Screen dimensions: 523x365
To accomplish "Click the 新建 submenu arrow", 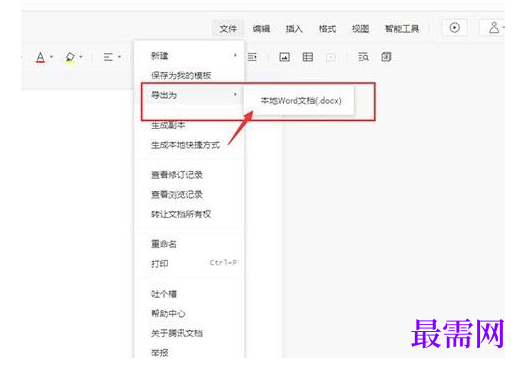I will click(x=235, y=55).
